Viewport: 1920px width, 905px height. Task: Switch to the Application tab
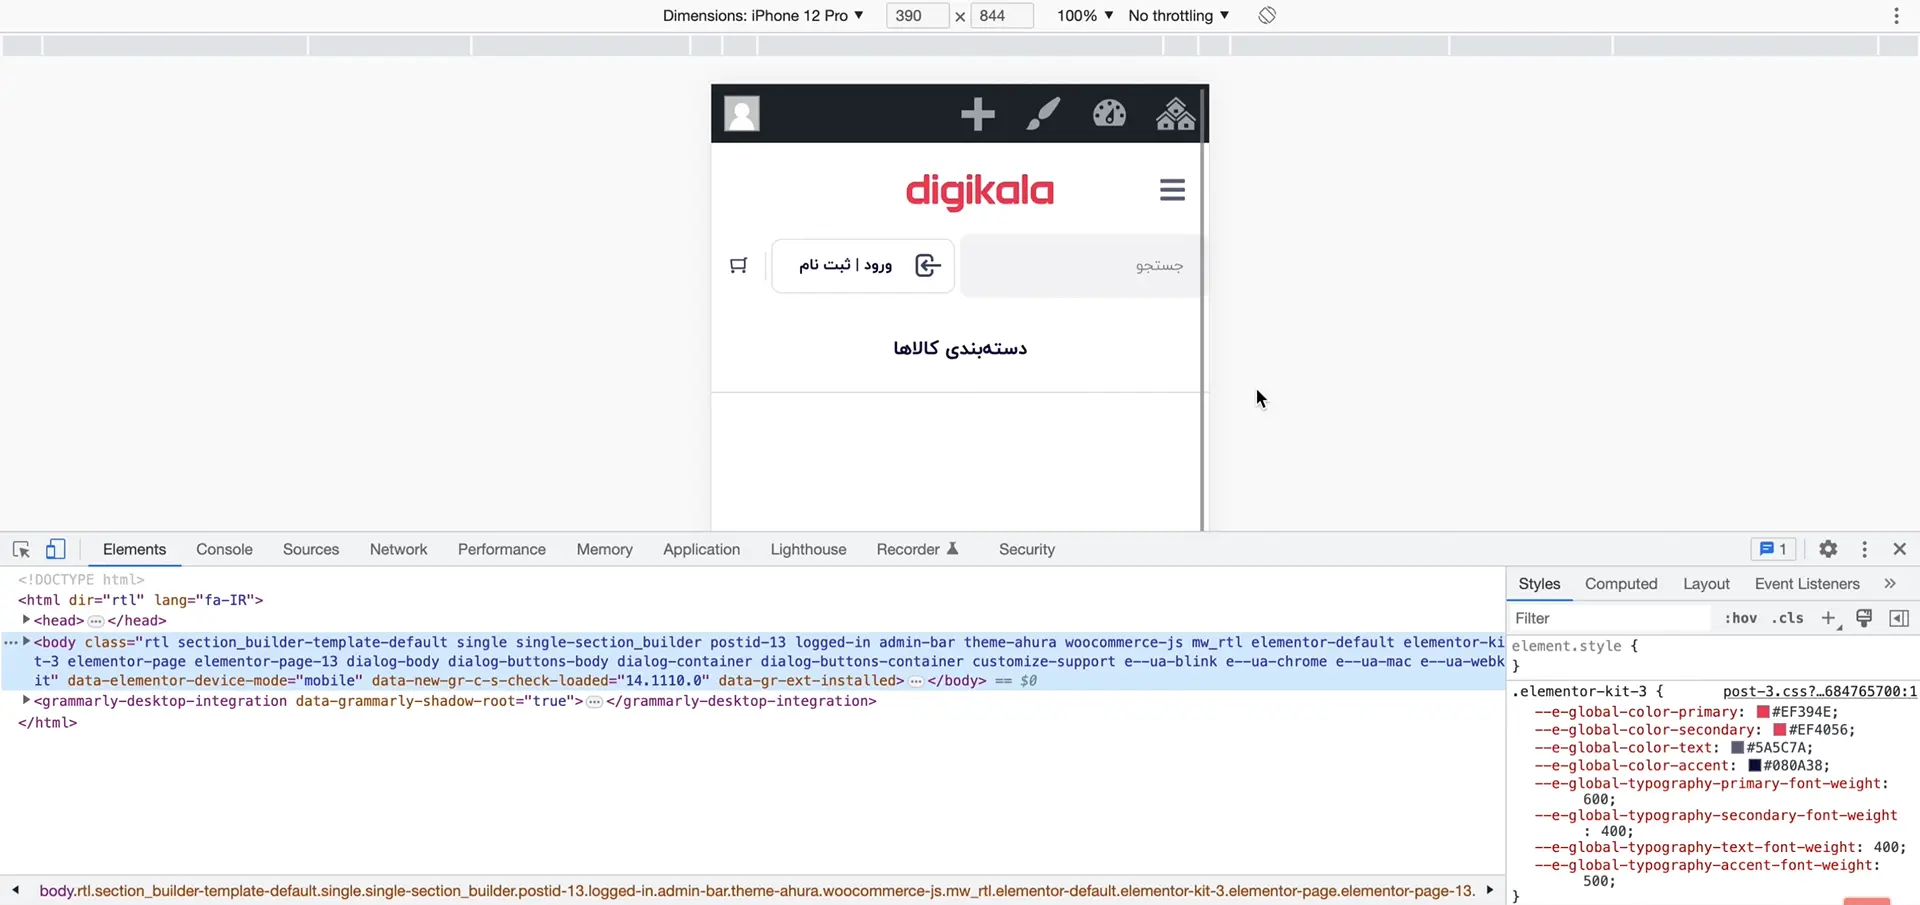701,549
